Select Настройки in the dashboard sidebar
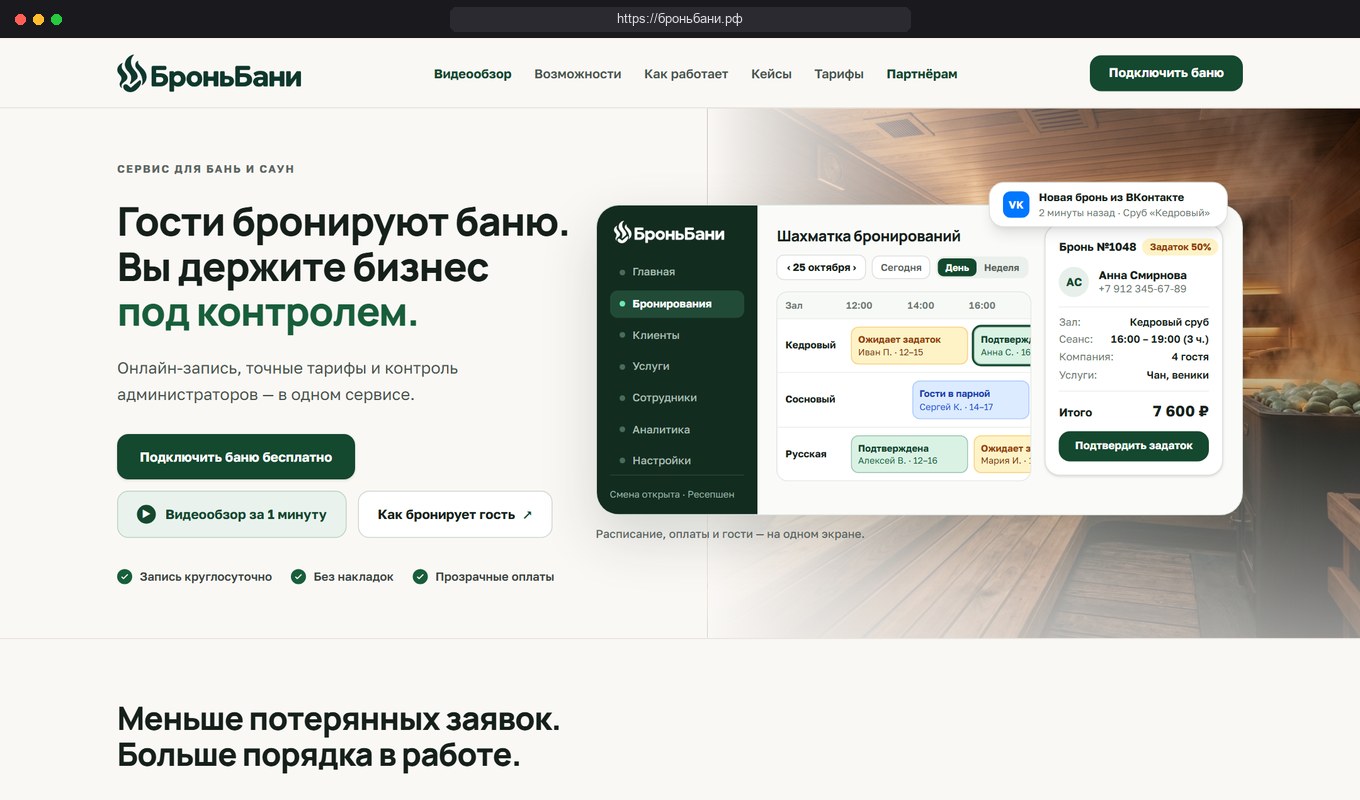Viewport: 1360px width, 800px height. [x=677, y=461]
